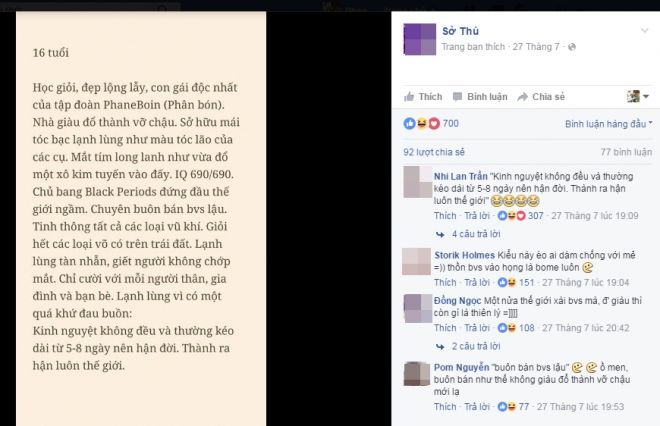Click the Bình luận speech bubble icon
The width and height of the screenshot is (660, 426).
pos(457,97)
